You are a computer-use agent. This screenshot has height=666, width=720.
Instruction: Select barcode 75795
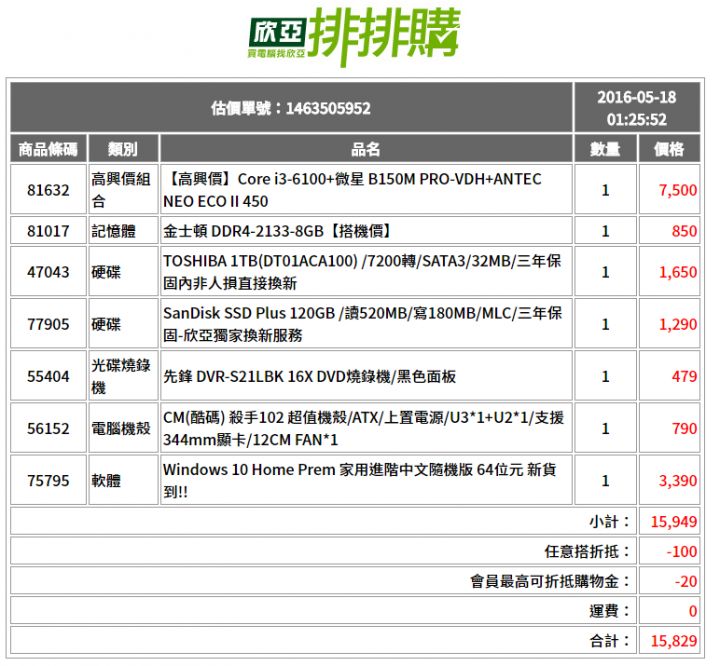coord(48,480)
